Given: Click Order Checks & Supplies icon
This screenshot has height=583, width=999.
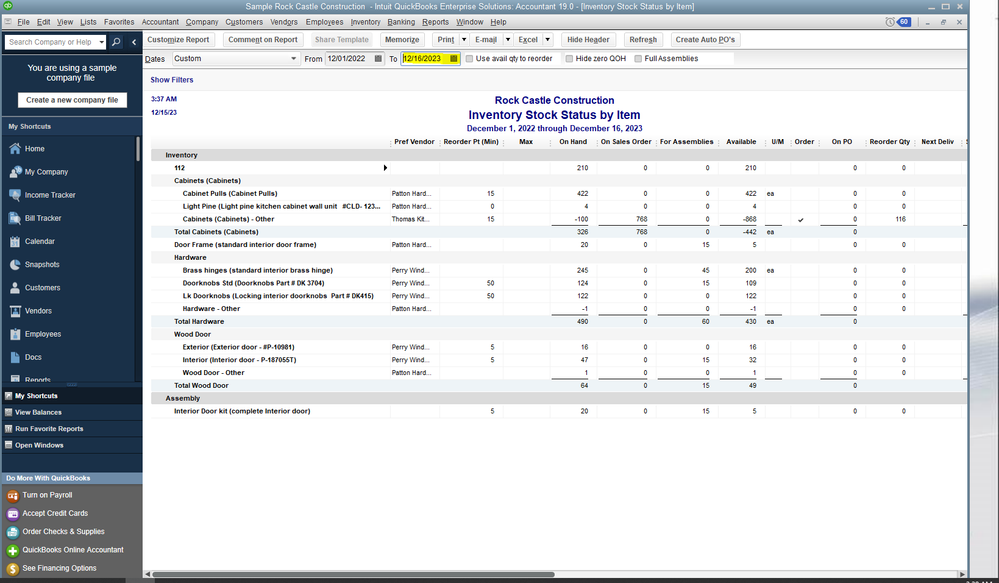Looking at the screenshot, I should [x=13, y=532].
